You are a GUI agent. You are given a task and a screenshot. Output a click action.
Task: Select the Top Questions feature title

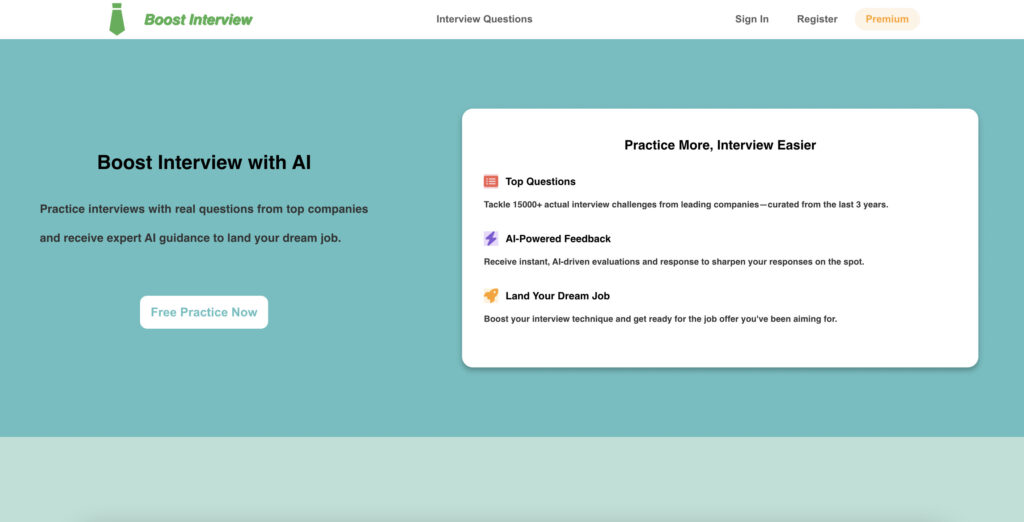pos(540,182)
